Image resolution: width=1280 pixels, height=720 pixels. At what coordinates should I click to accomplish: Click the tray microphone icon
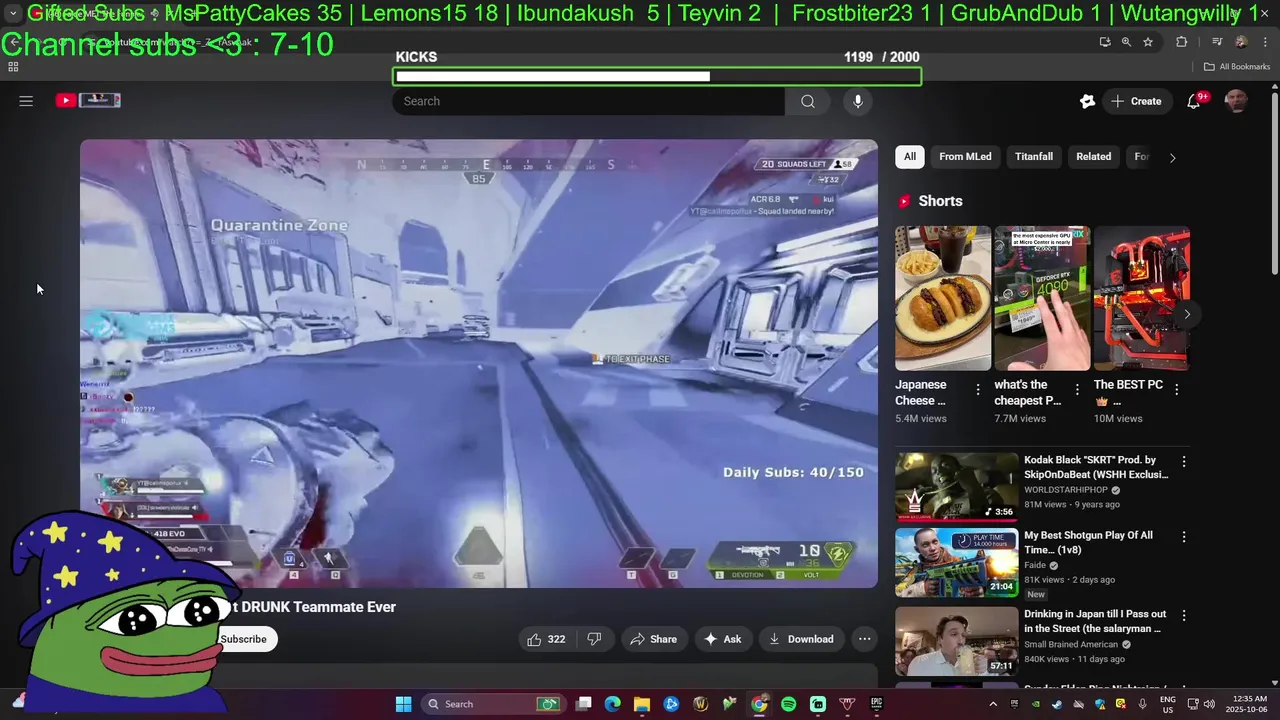tap(1142, 704)
